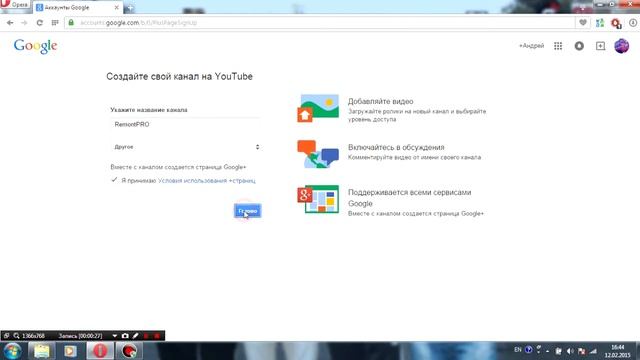640x360 pixels.
Task: Open the blue-green extension icon in toolbar
Action: click(600, 23)
